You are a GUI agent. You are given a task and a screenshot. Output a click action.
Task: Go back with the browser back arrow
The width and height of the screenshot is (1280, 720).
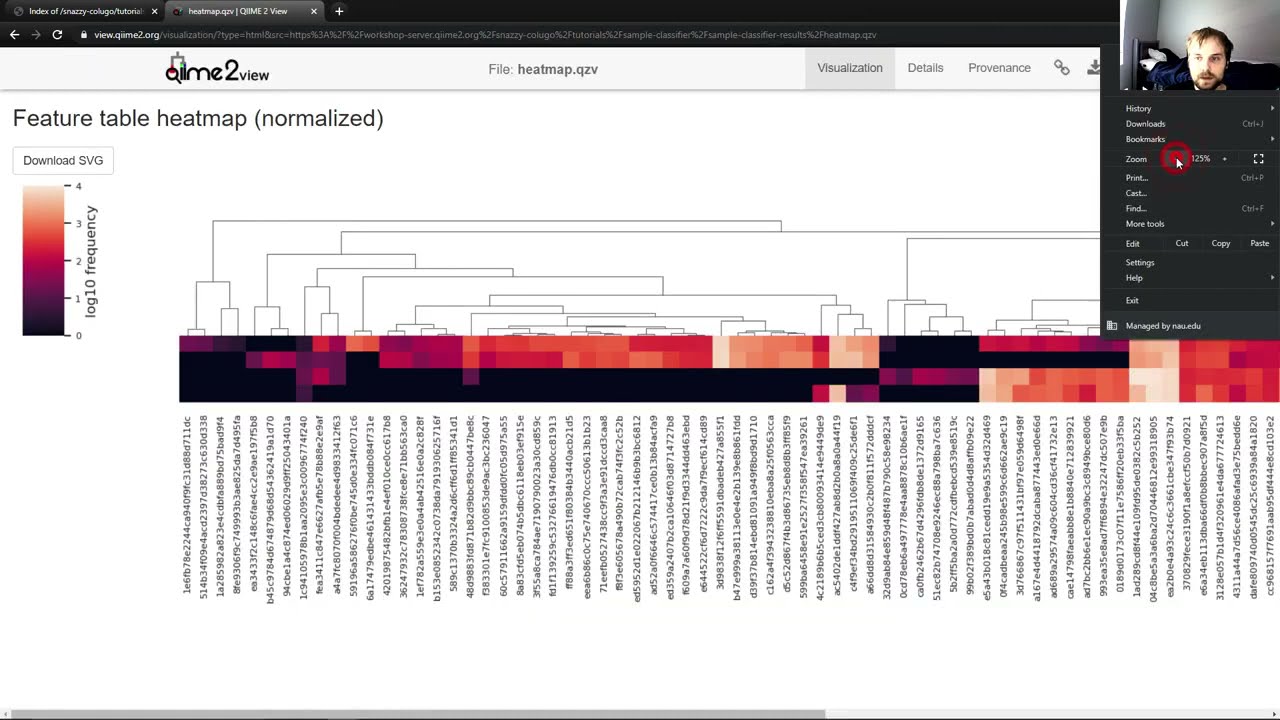[14, 35]
